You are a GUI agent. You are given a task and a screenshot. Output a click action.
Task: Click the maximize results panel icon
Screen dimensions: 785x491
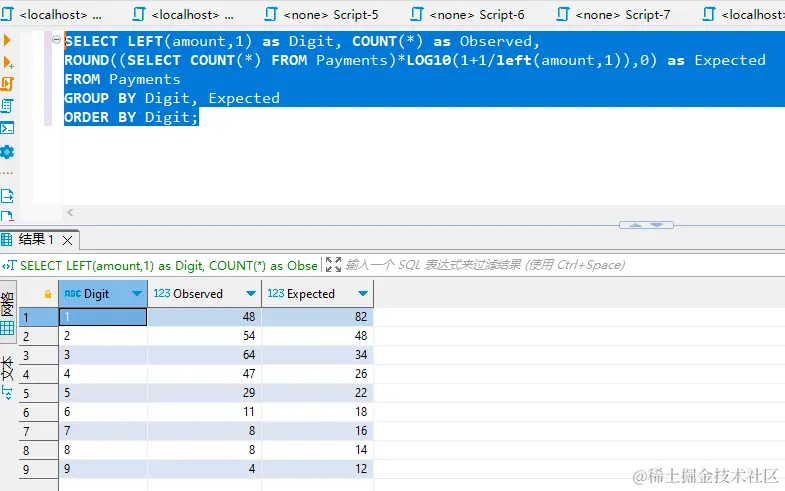click(x=333, y=264)
